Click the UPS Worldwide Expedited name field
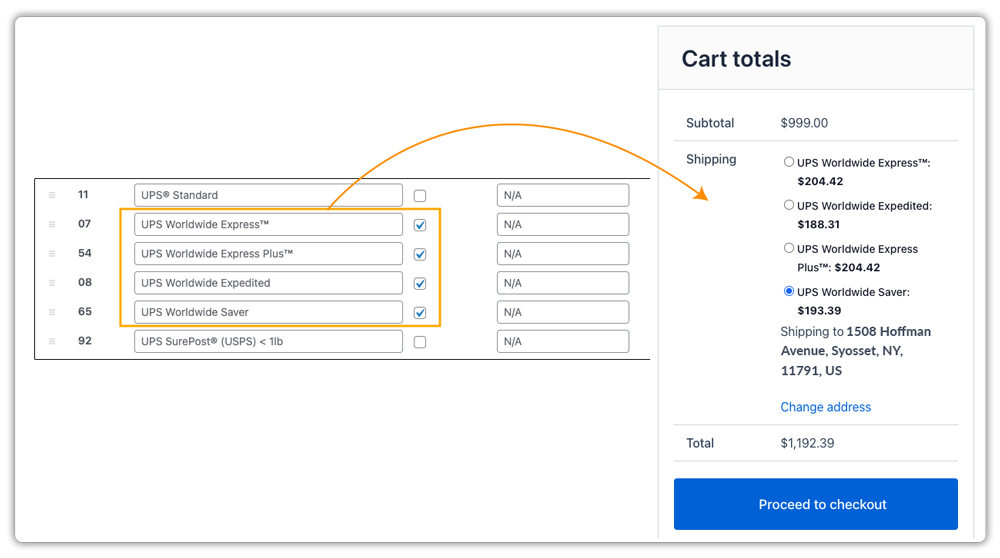 pos(268,283)
